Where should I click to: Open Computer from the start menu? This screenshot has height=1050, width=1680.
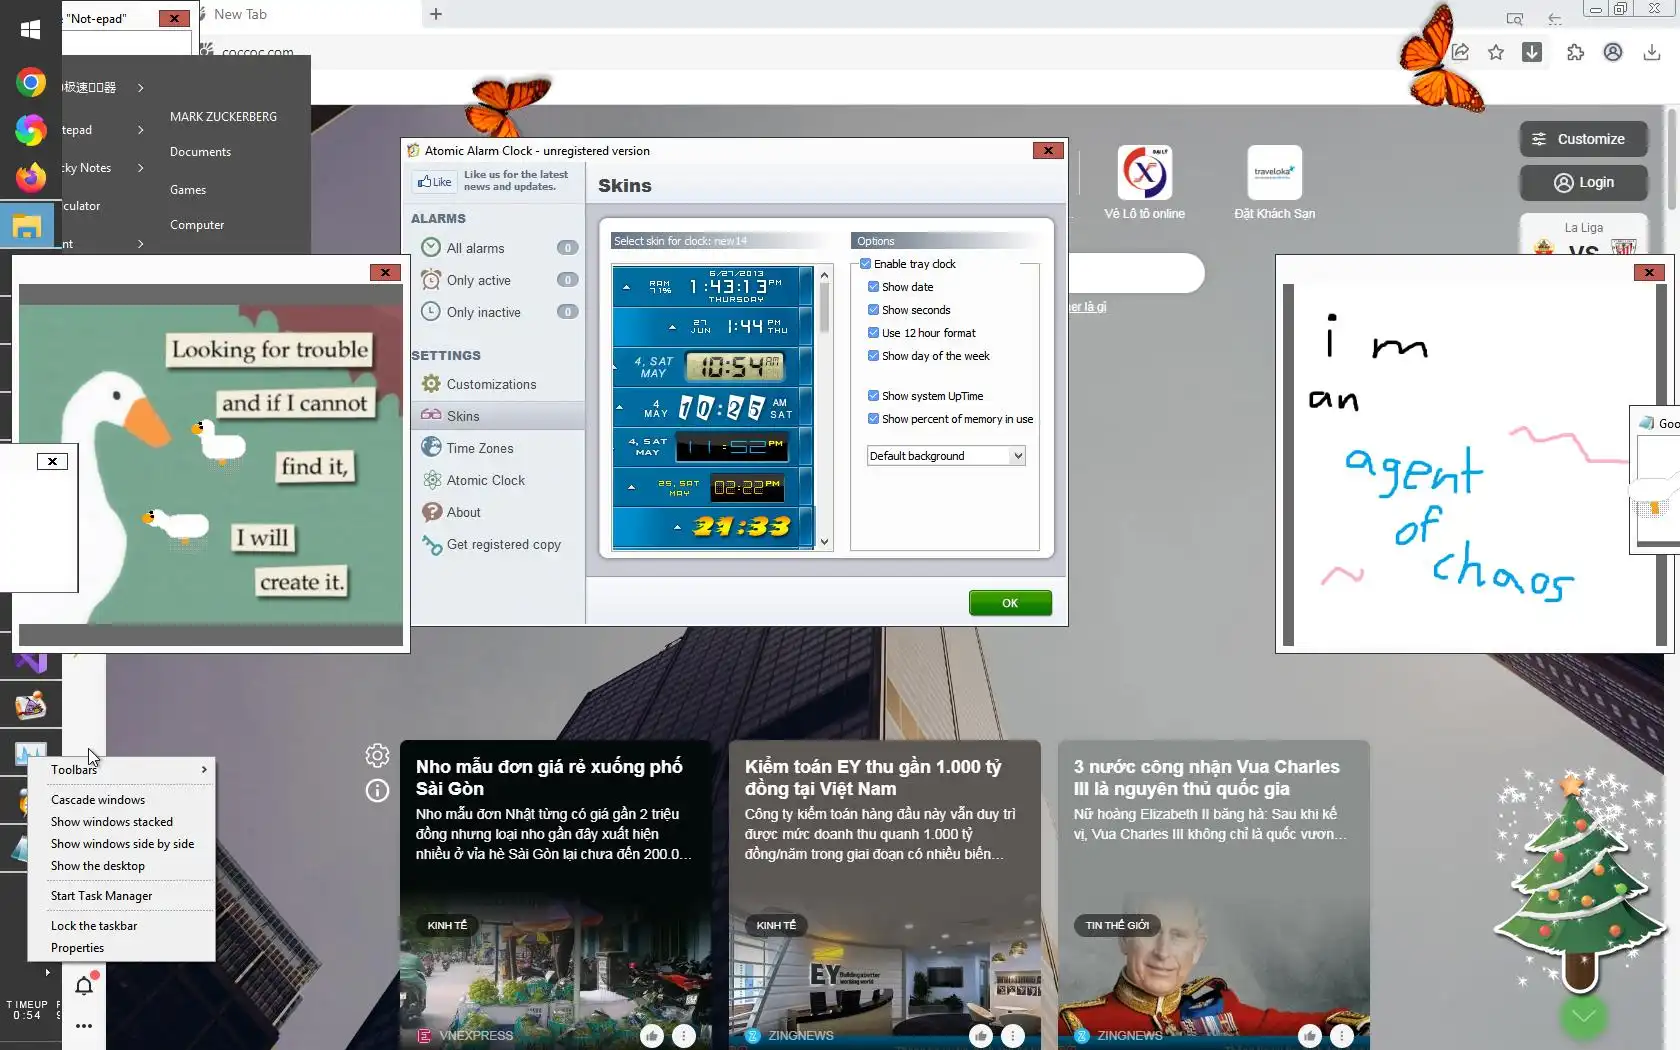click(197, 225)
